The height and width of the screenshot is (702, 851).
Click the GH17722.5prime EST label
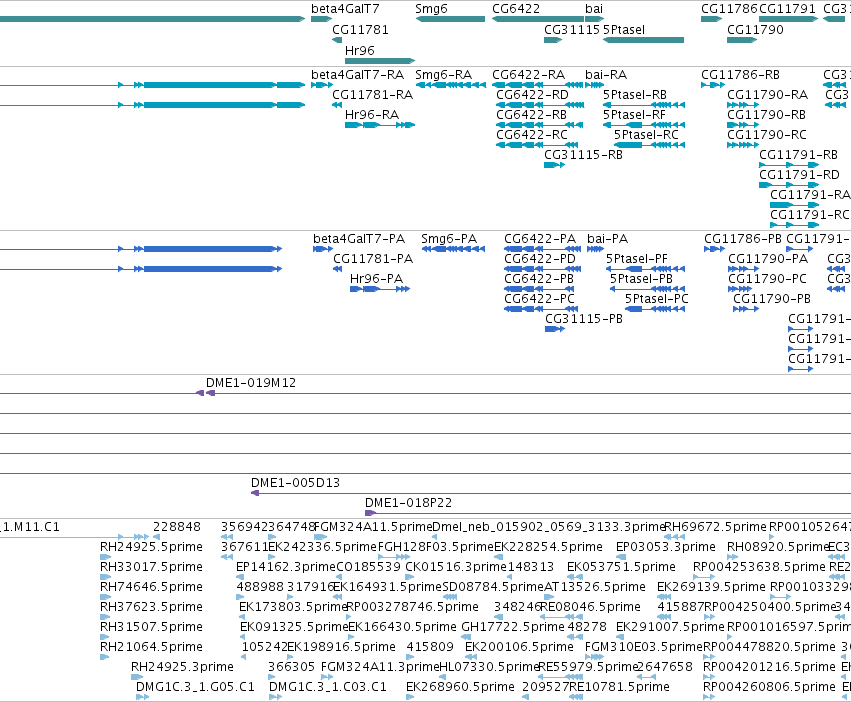click(x=513, y=628)
